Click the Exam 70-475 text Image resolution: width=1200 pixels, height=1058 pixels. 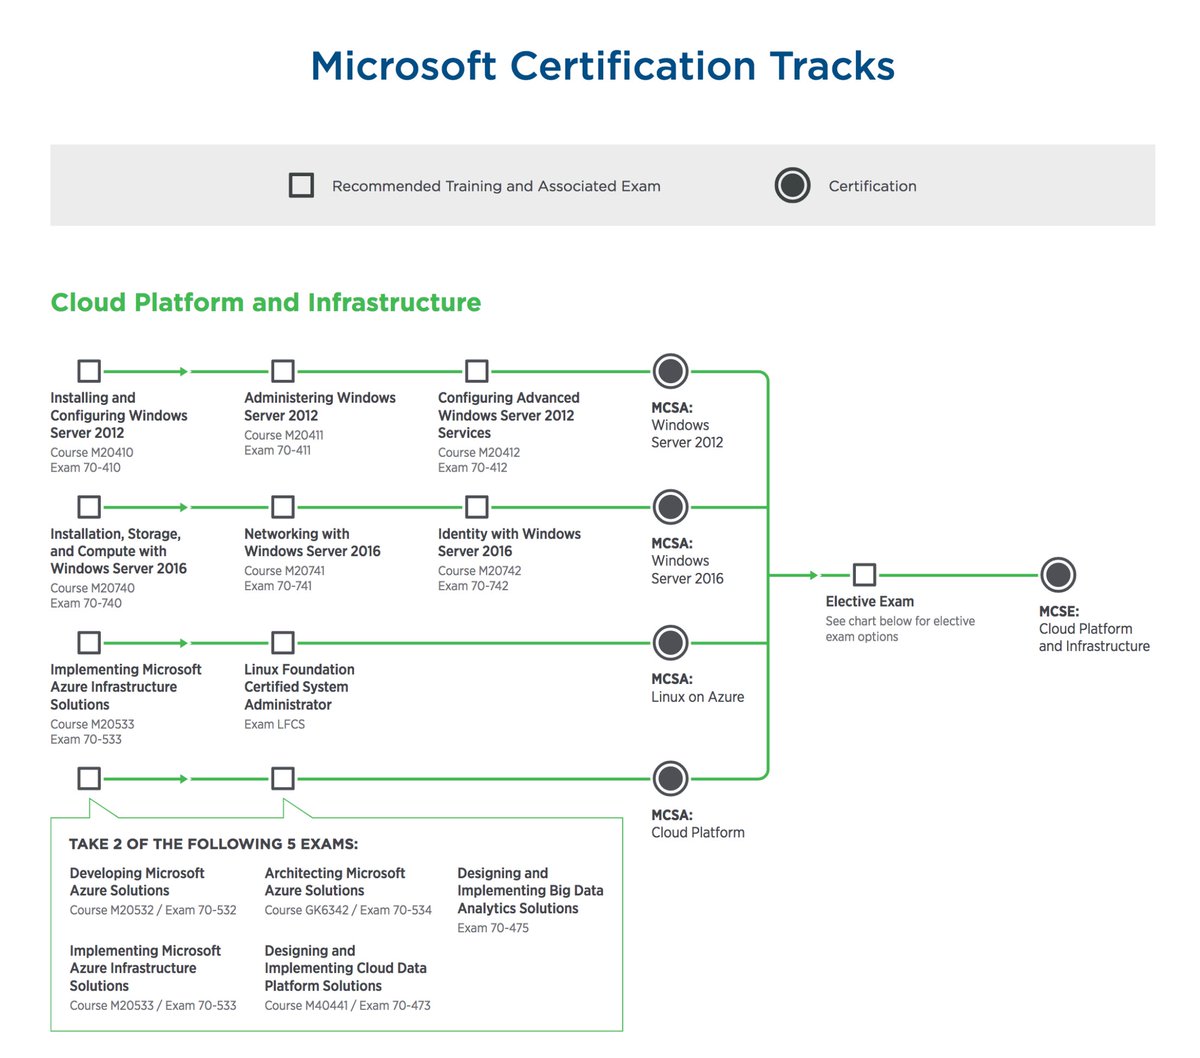tap(493, 929)
